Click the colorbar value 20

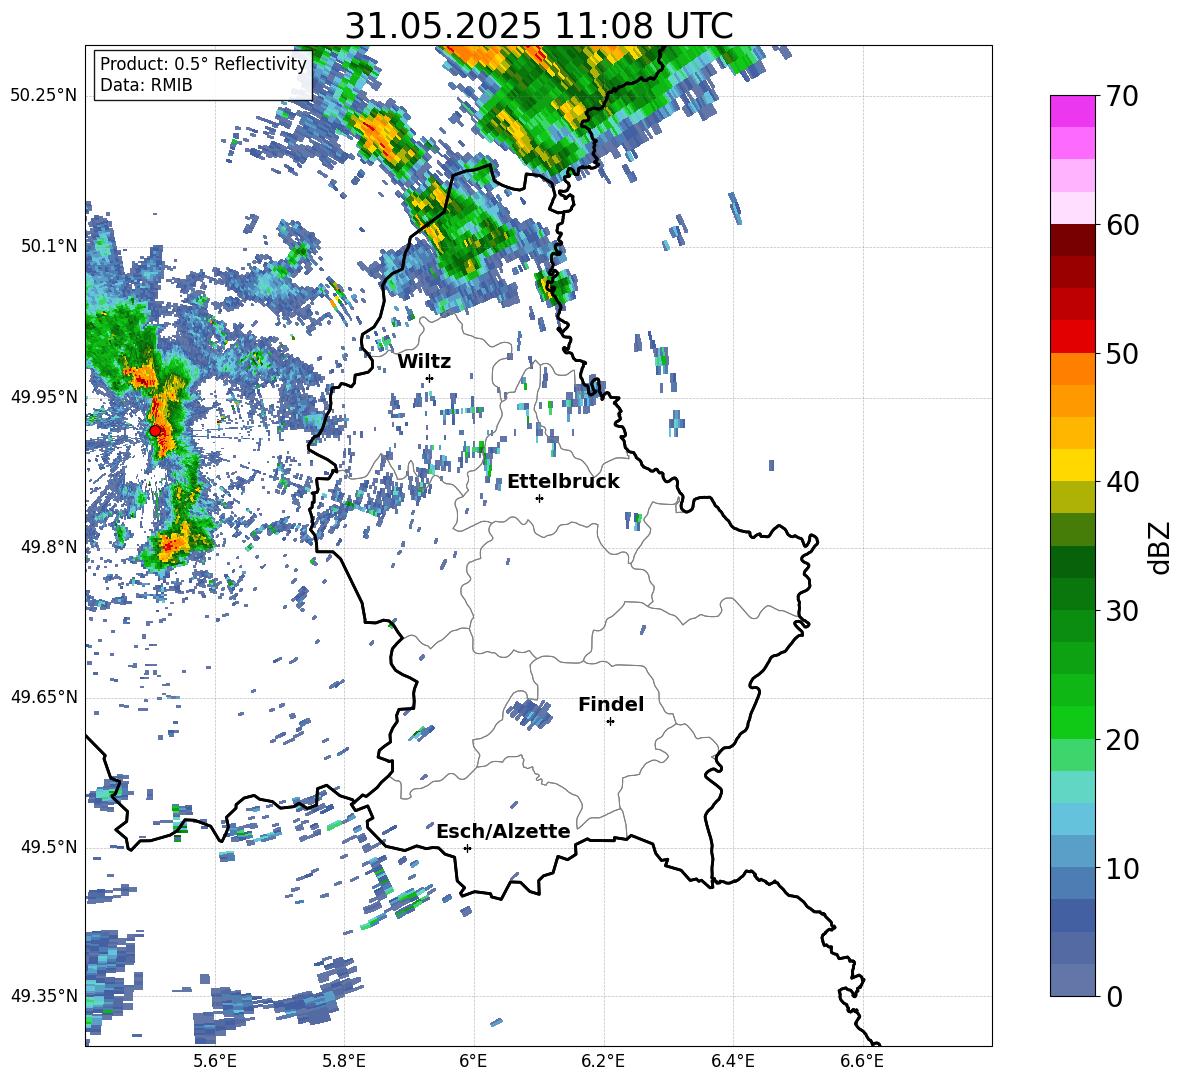click(x=1122, y=739)
